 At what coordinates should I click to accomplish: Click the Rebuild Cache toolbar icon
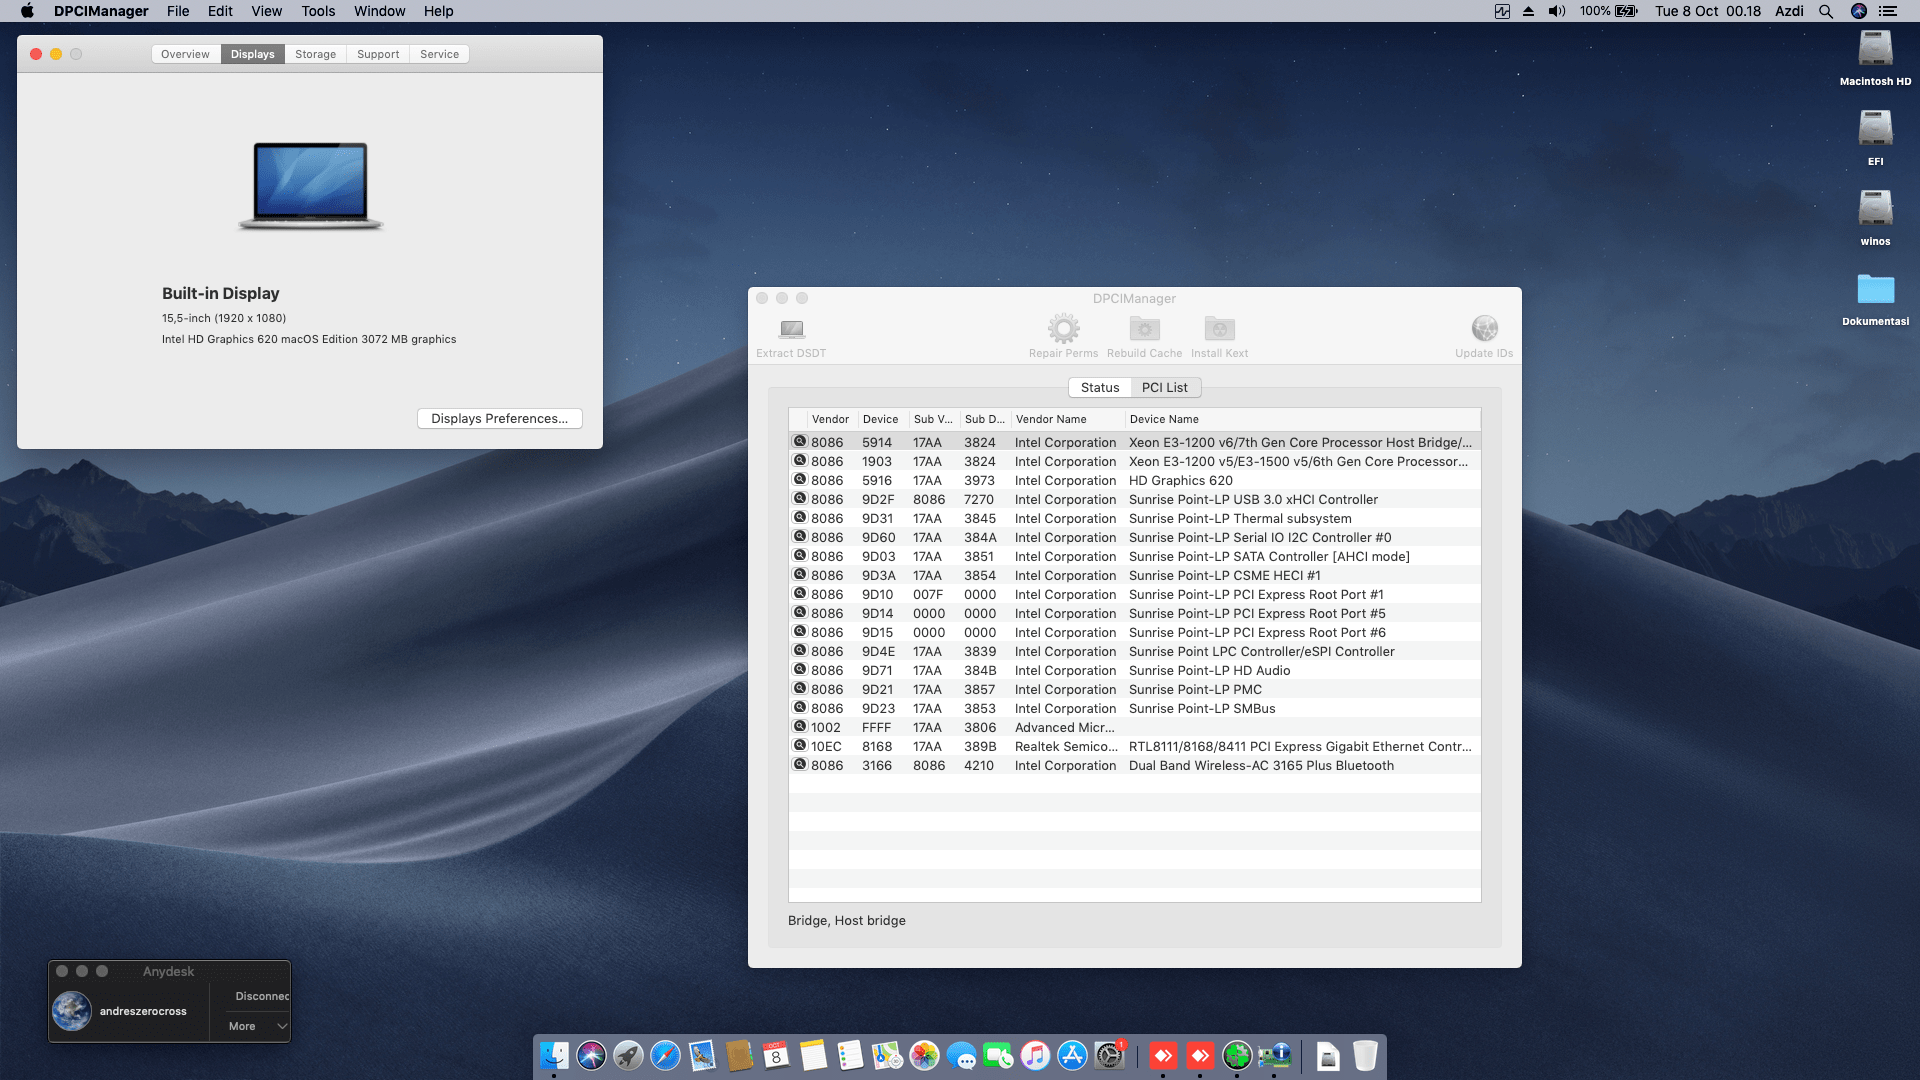(x=1144, y=329)
